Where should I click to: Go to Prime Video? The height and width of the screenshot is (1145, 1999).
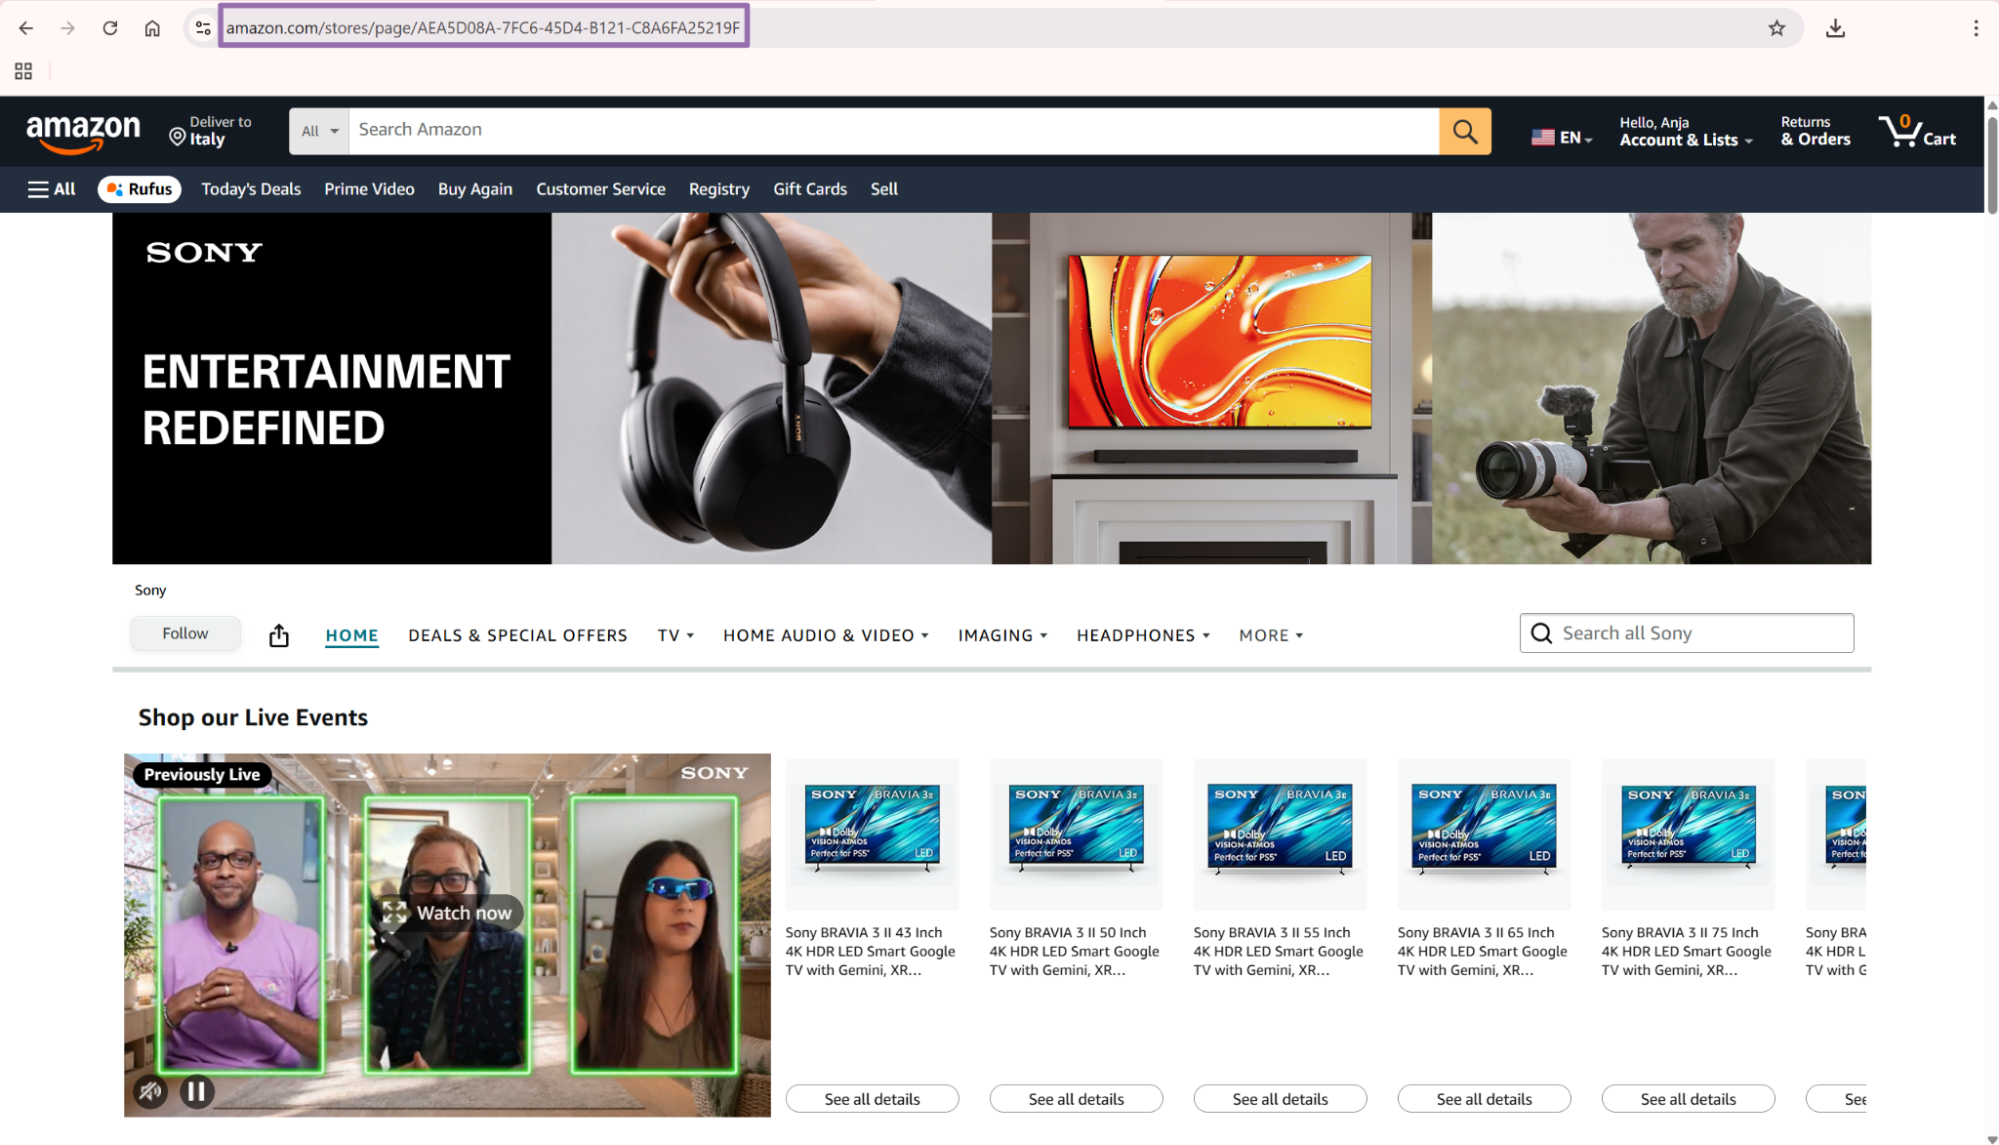pyautogui.click(x=369, y=189)
